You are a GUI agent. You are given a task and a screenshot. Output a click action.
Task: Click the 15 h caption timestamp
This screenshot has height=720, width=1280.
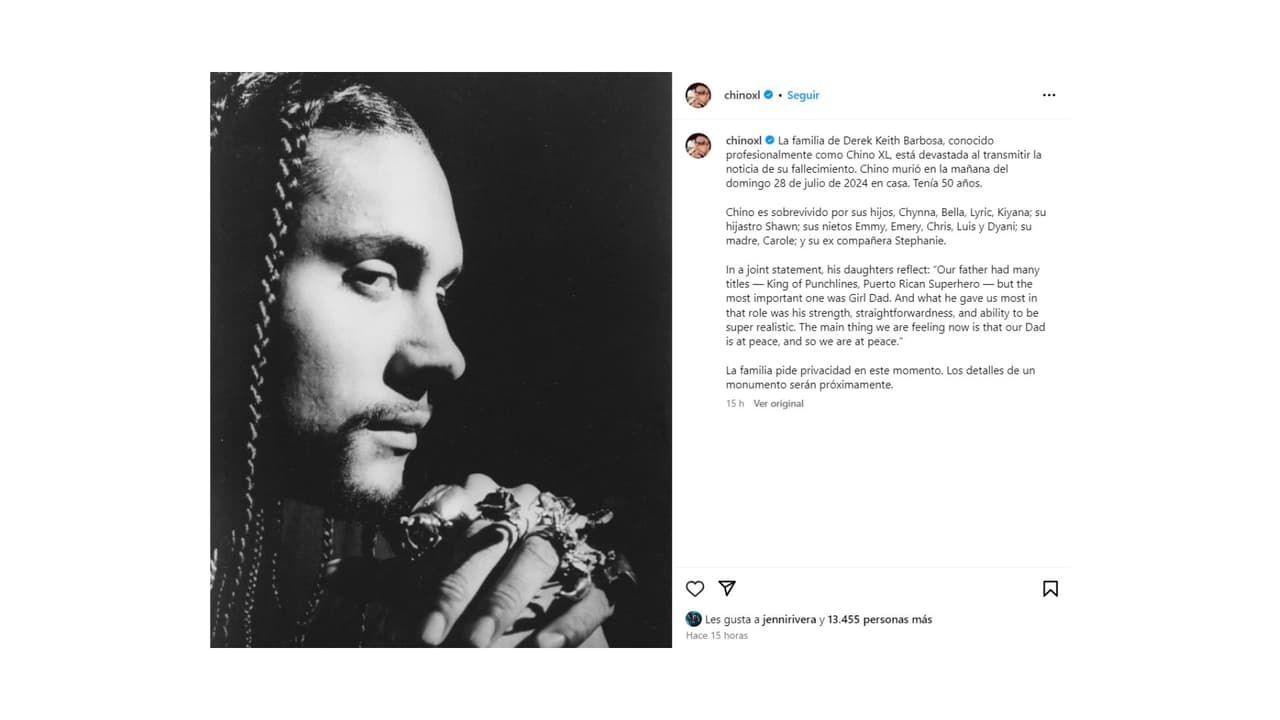735,404
